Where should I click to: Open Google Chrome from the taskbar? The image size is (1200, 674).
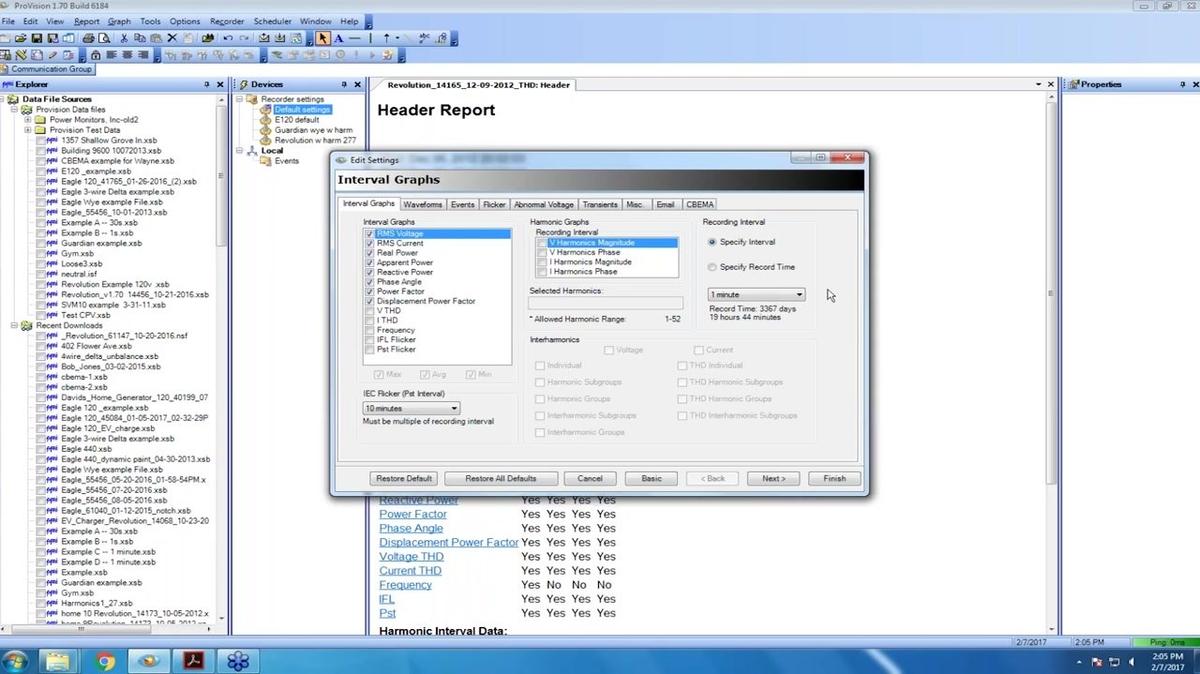[105, 660]
